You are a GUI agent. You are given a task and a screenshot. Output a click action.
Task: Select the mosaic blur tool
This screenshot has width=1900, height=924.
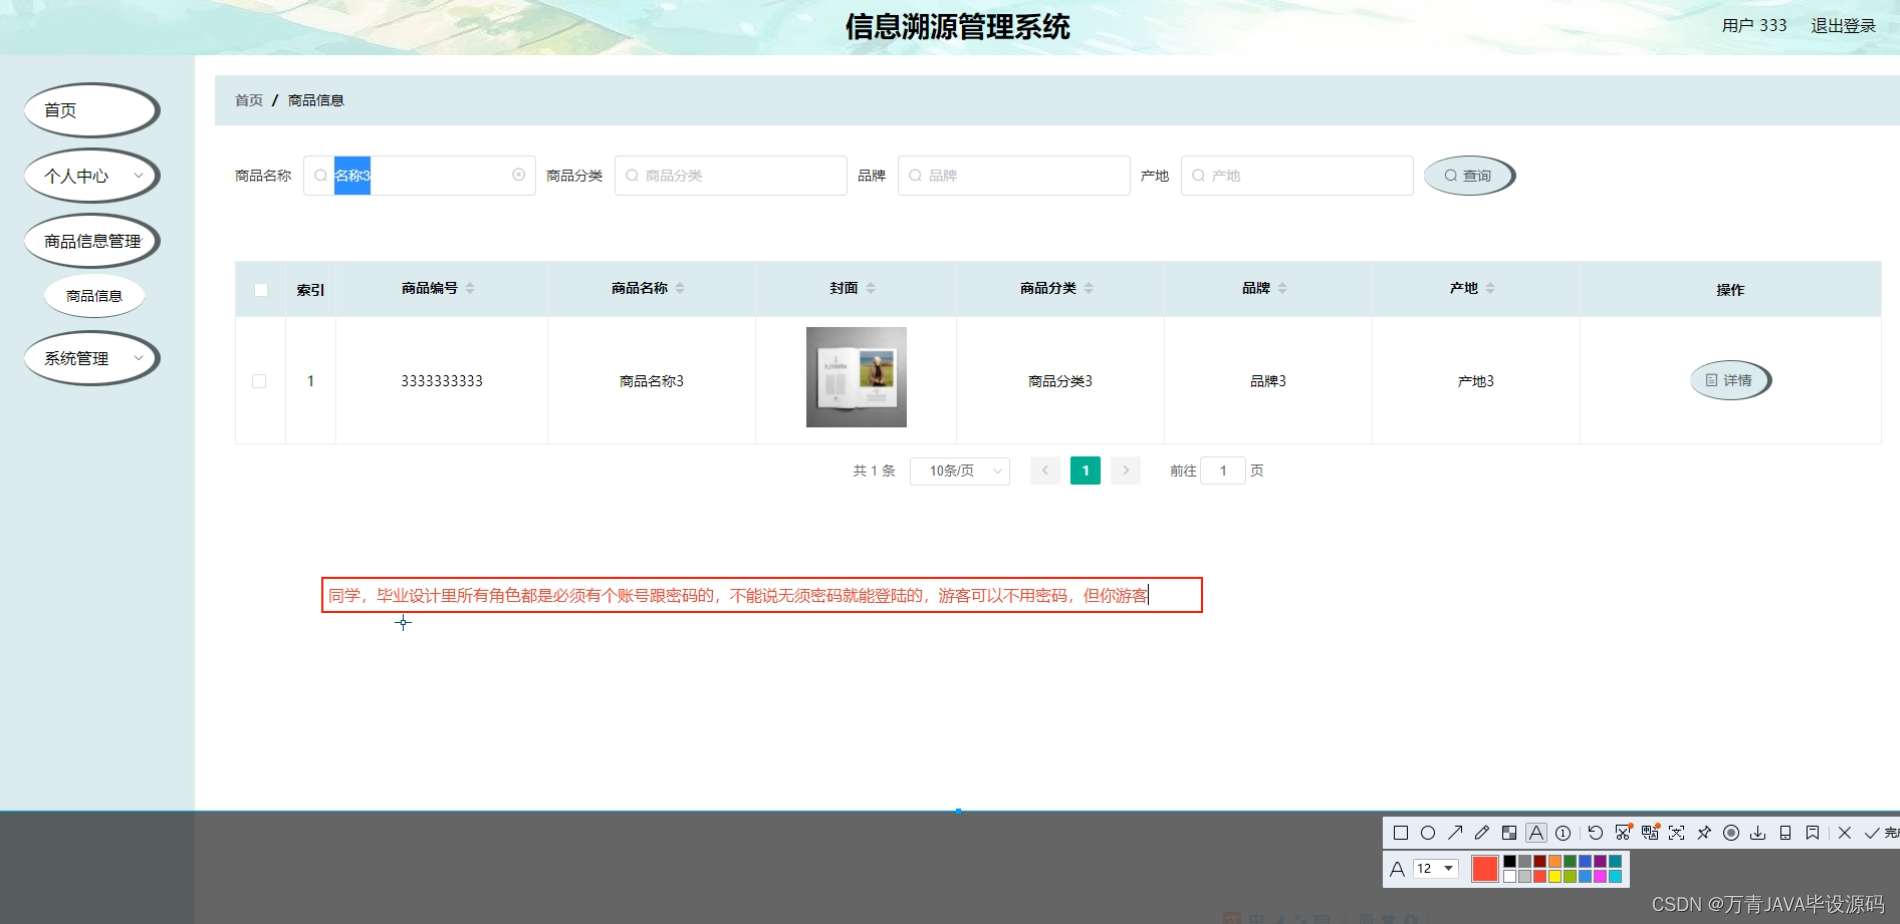pos(1507,833)
